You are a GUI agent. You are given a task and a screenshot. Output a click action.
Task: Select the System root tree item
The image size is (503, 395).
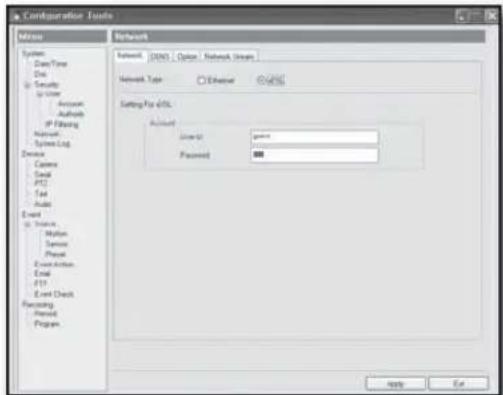(33, 54)
